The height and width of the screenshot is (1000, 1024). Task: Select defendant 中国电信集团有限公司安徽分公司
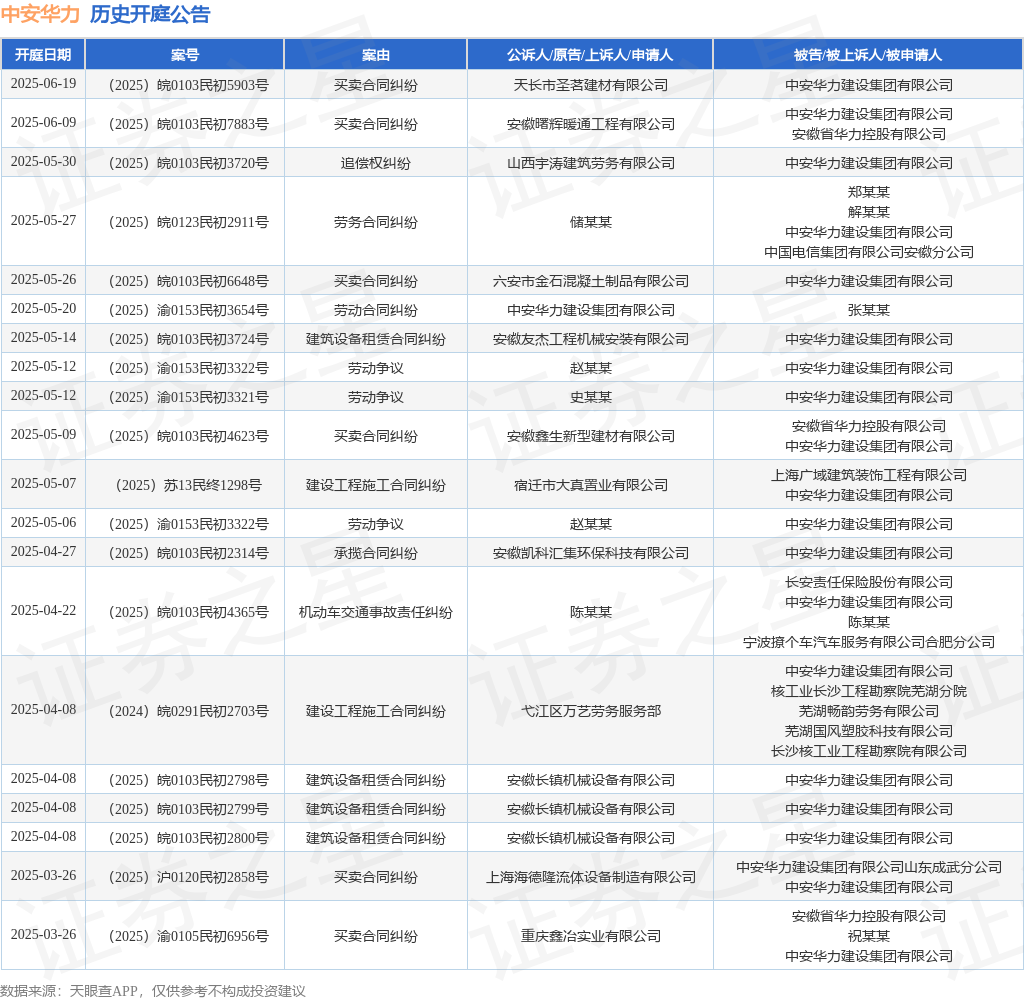(x=869, y=252)
